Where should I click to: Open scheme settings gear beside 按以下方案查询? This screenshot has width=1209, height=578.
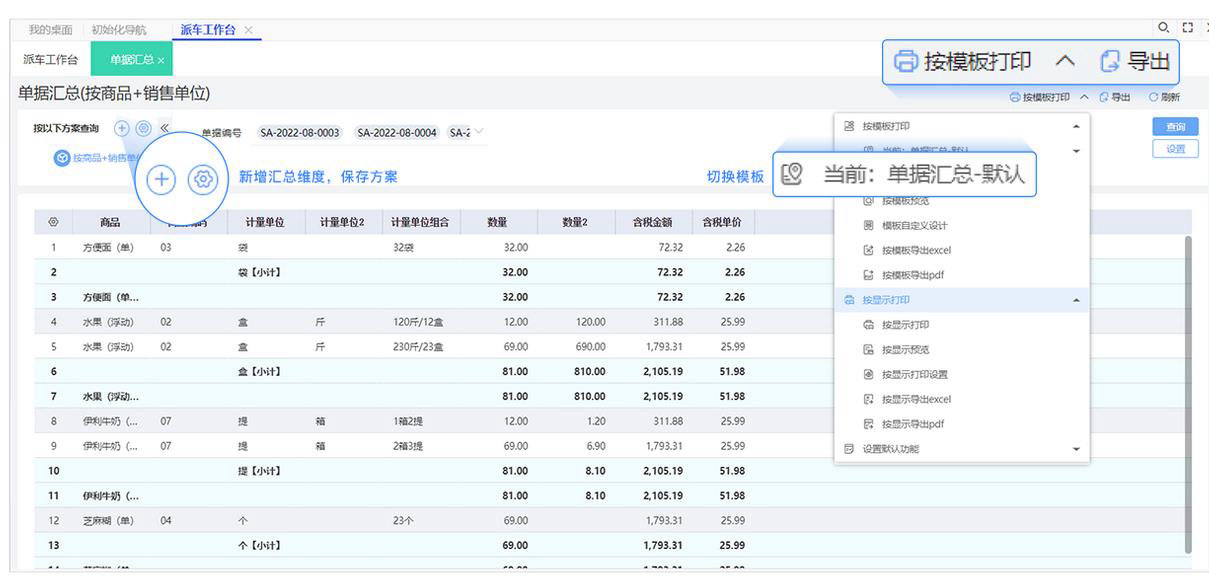143,128
